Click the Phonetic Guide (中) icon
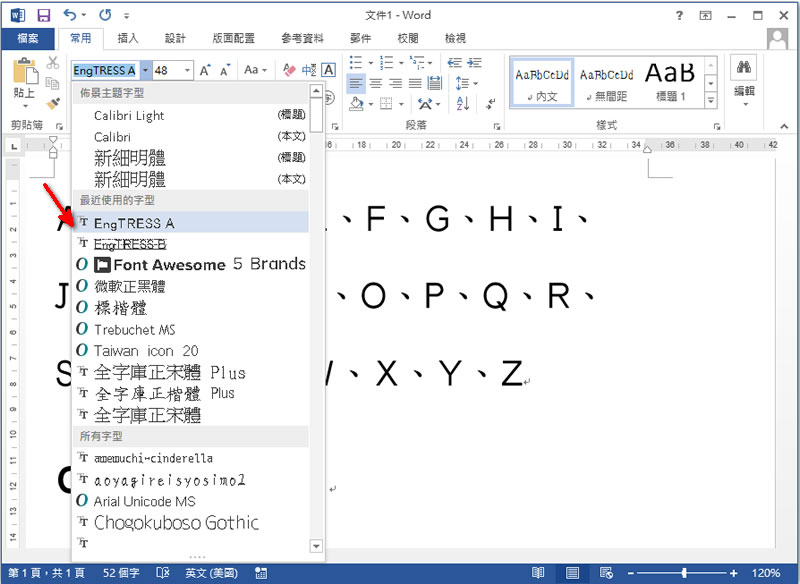This screenshot has height=584, width=800. [x=309, y=70]
